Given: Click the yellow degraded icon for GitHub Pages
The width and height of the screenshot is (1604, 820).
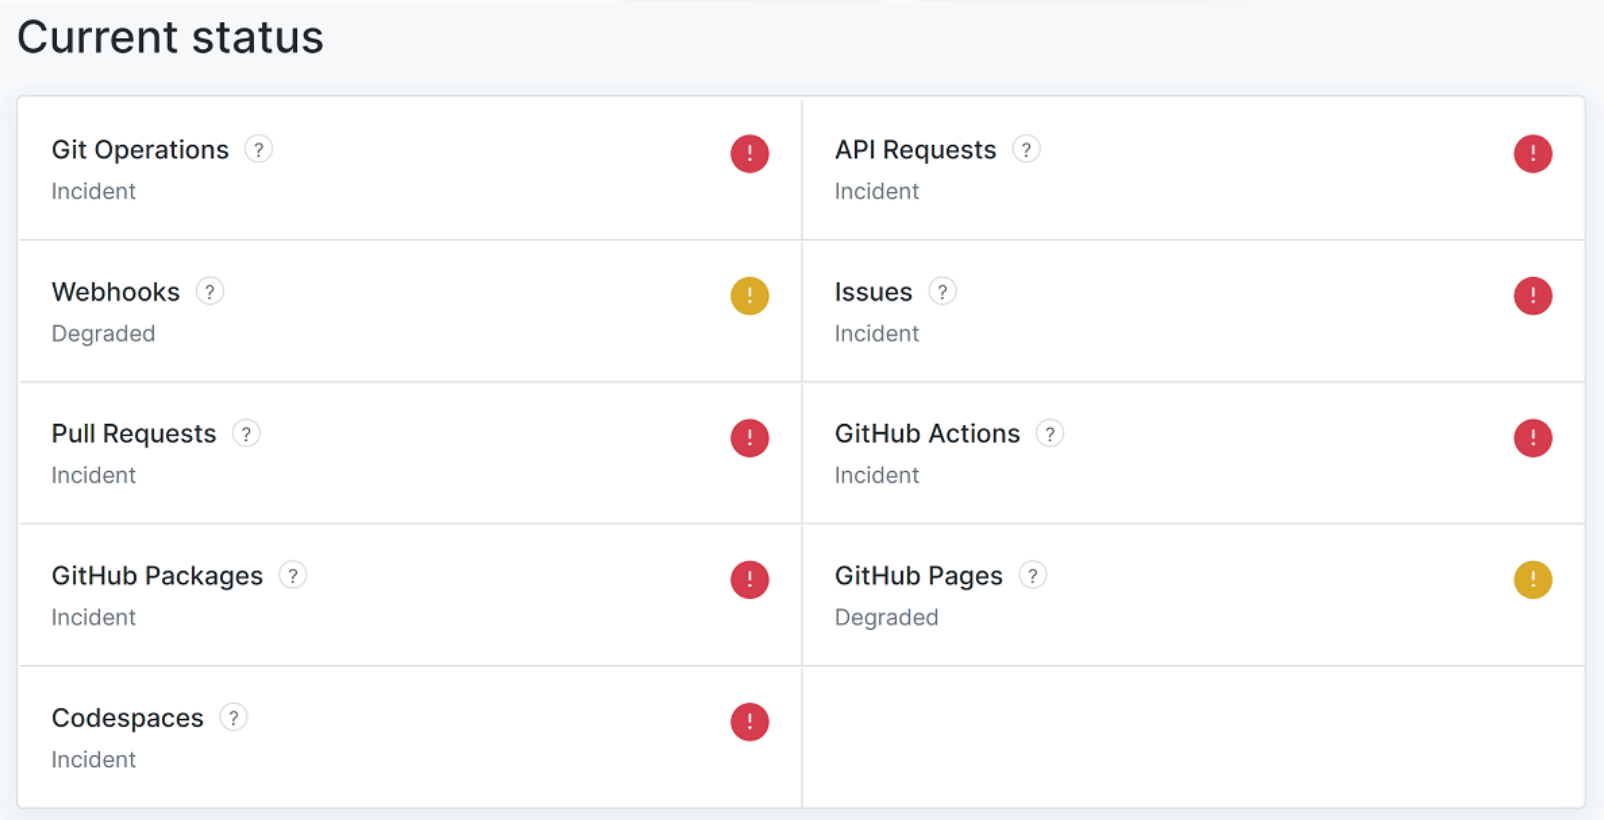Looking at the screenshot, I should tap(1532, 580).
